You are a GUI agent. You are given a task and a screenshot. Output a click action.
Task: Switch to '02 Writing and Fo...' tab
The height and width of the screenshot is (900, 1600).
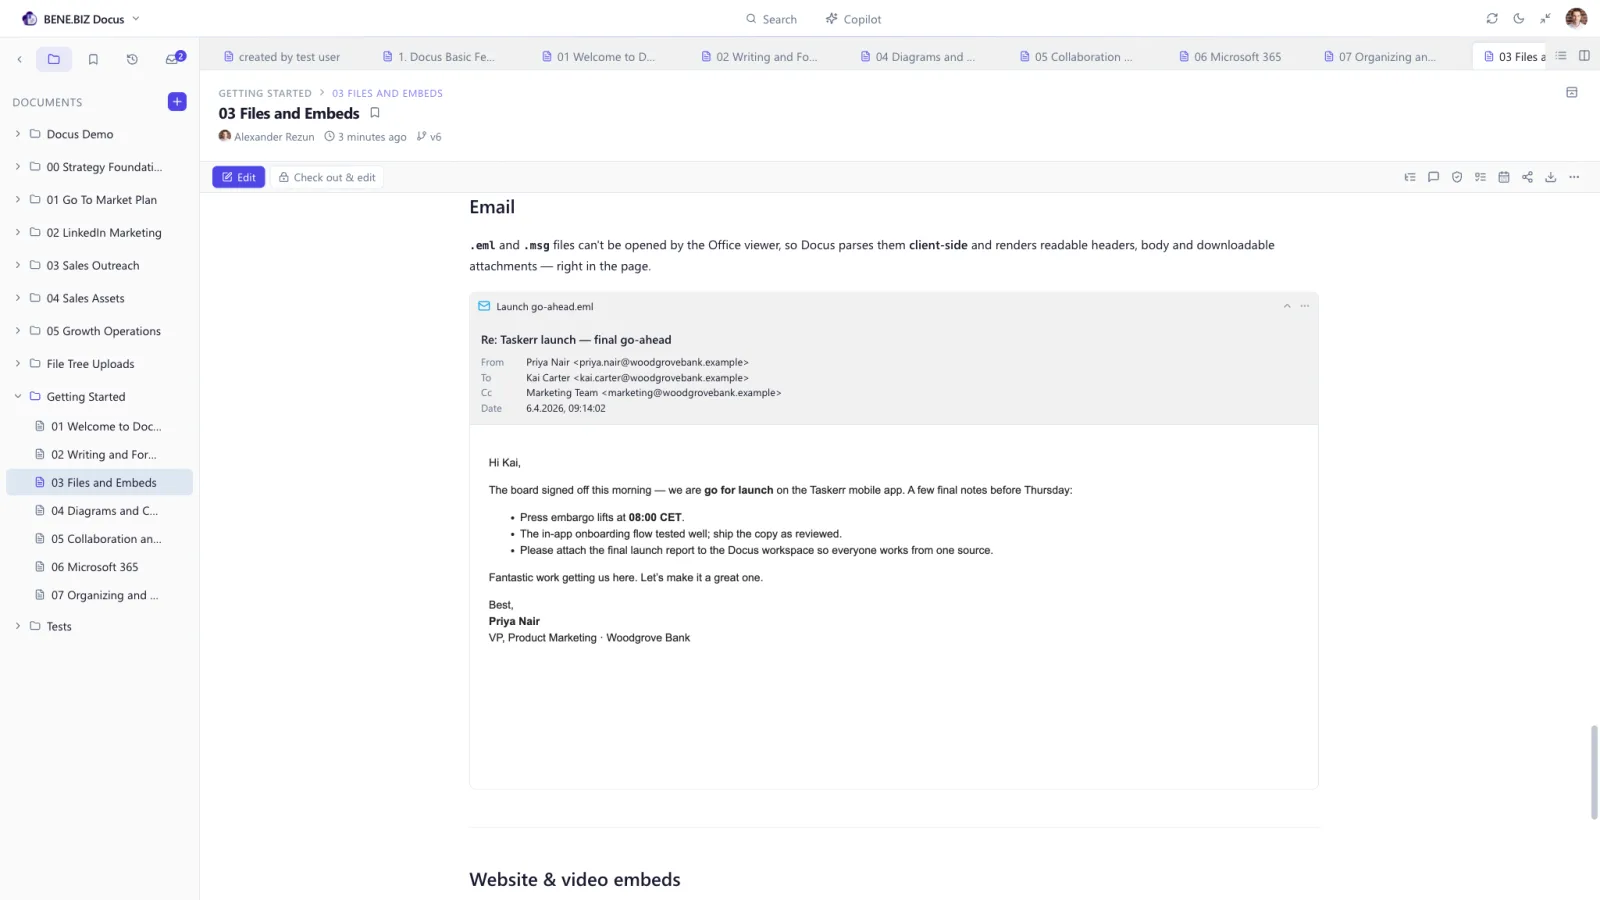pyautogui.click(x=758, y=57)
